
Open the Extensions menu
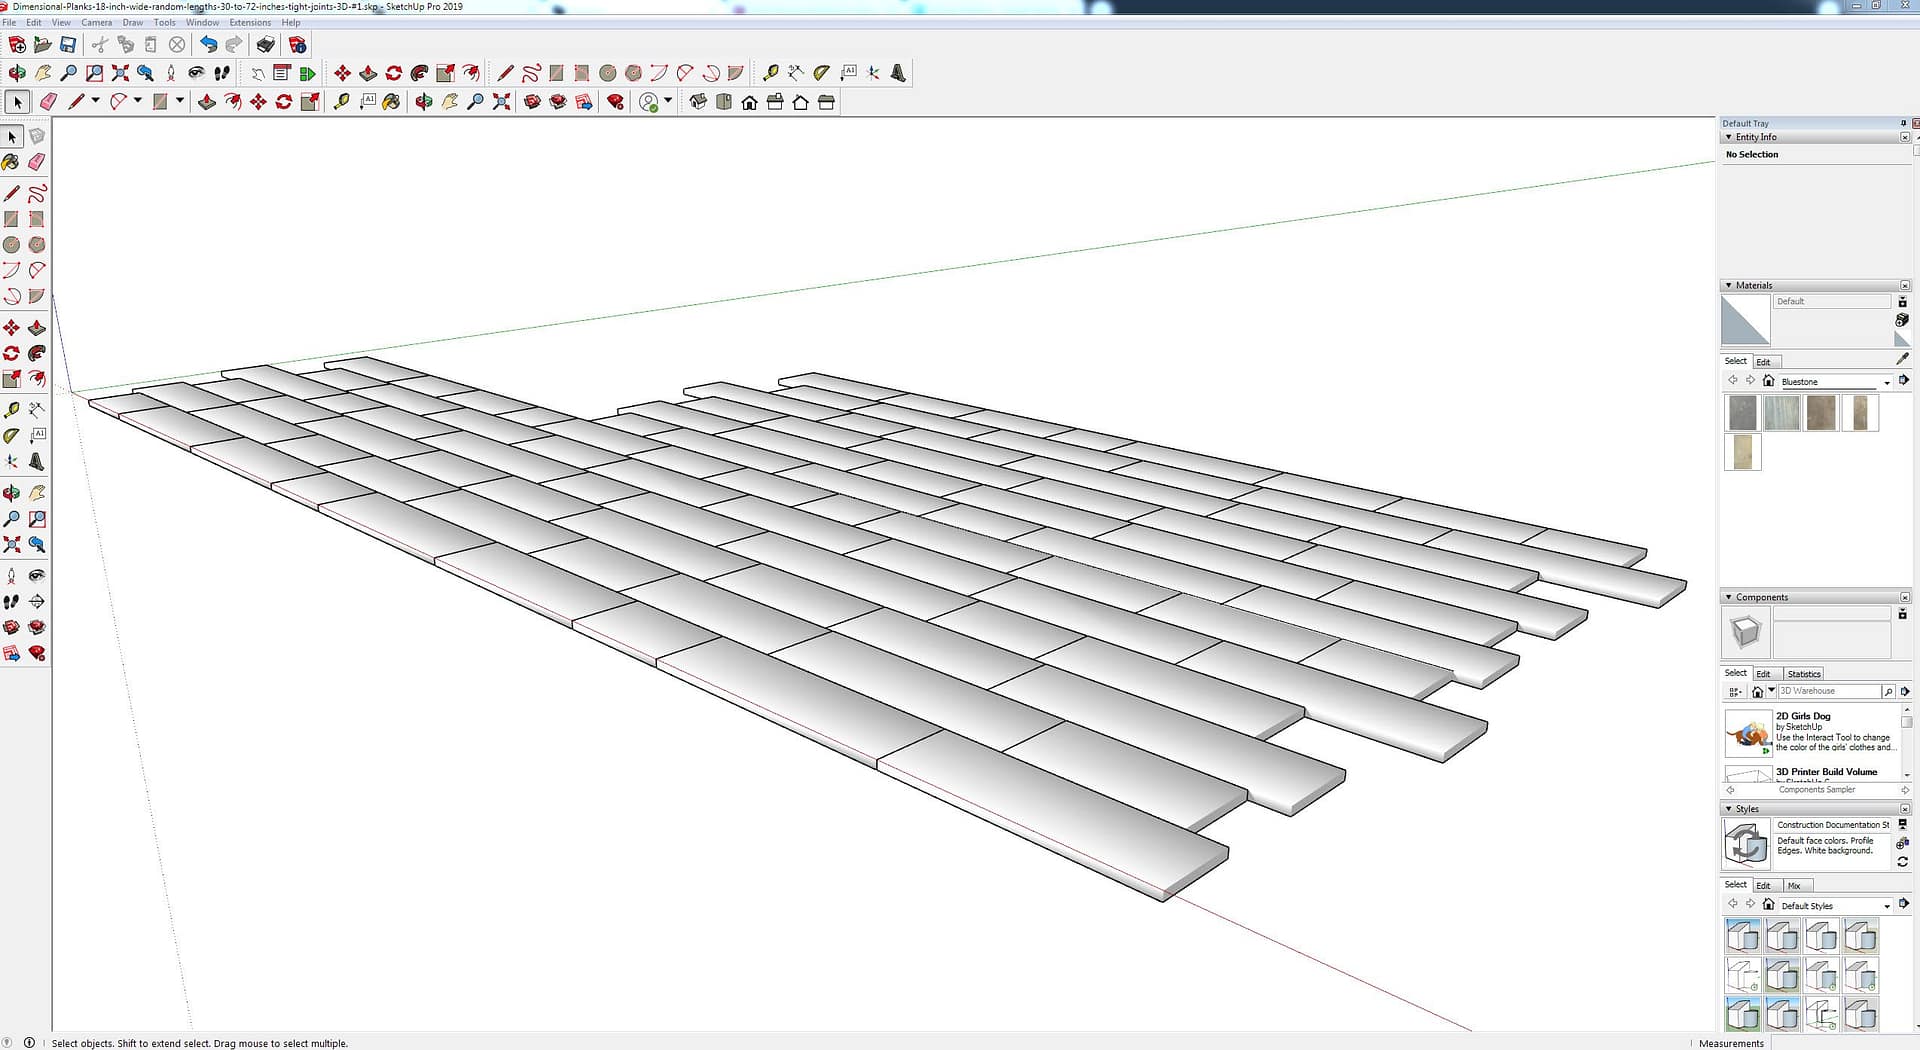pyautogui.click(x=250, y=22)
